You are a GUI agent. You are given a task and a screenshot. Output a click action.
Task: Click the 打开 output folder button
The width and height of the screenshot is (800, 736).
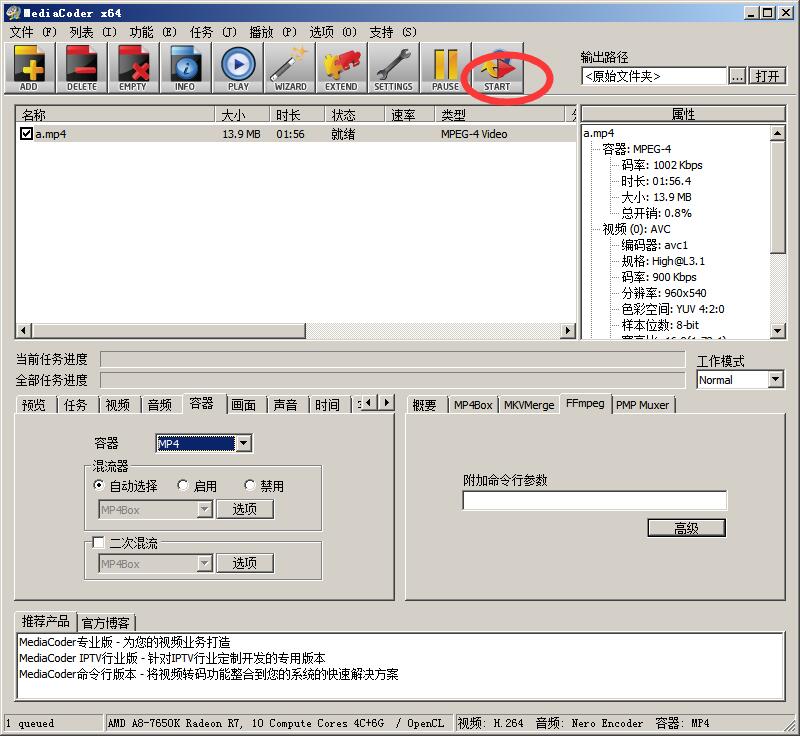click(x=767, y=76)
